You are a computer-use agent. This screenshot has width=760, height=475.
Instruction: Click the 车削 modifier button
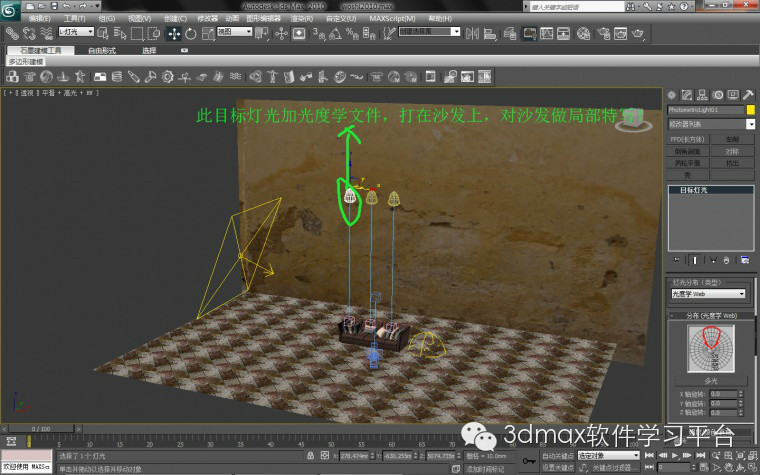coord(732,139)
